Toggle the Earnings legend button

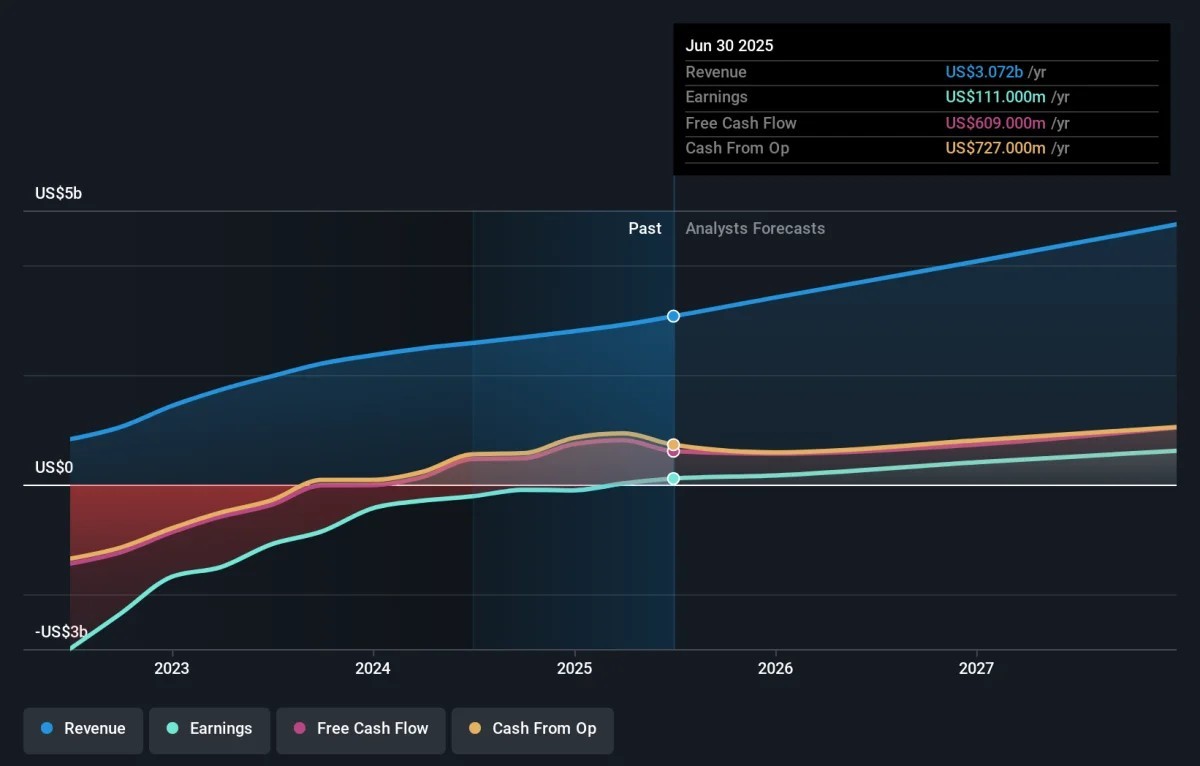(209, 730)
